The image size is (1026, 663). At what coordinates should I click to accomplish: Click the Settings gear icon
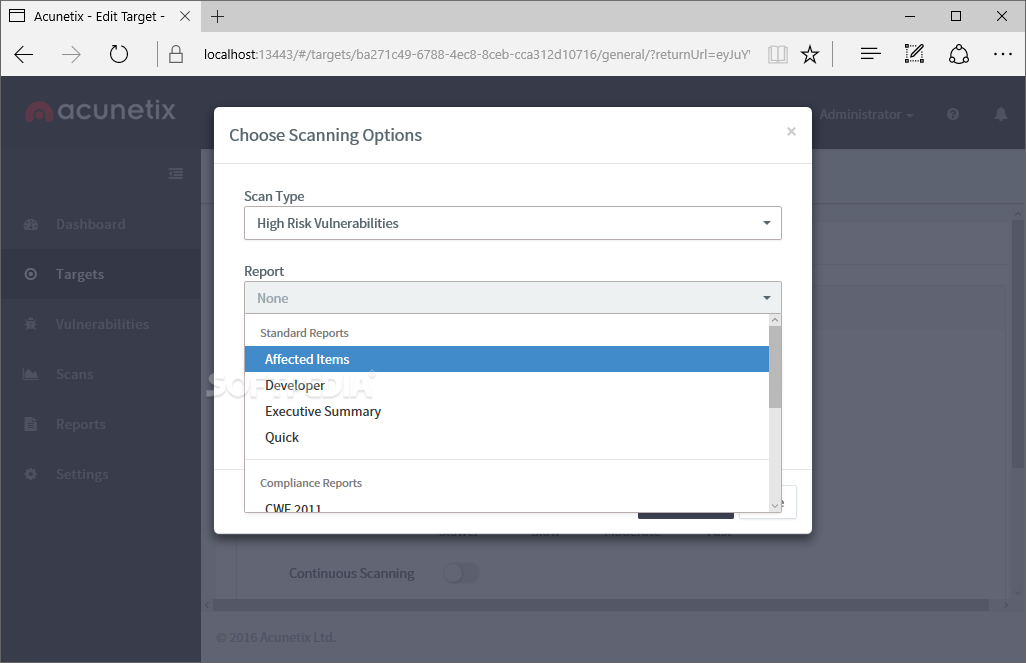pos(31,474)
